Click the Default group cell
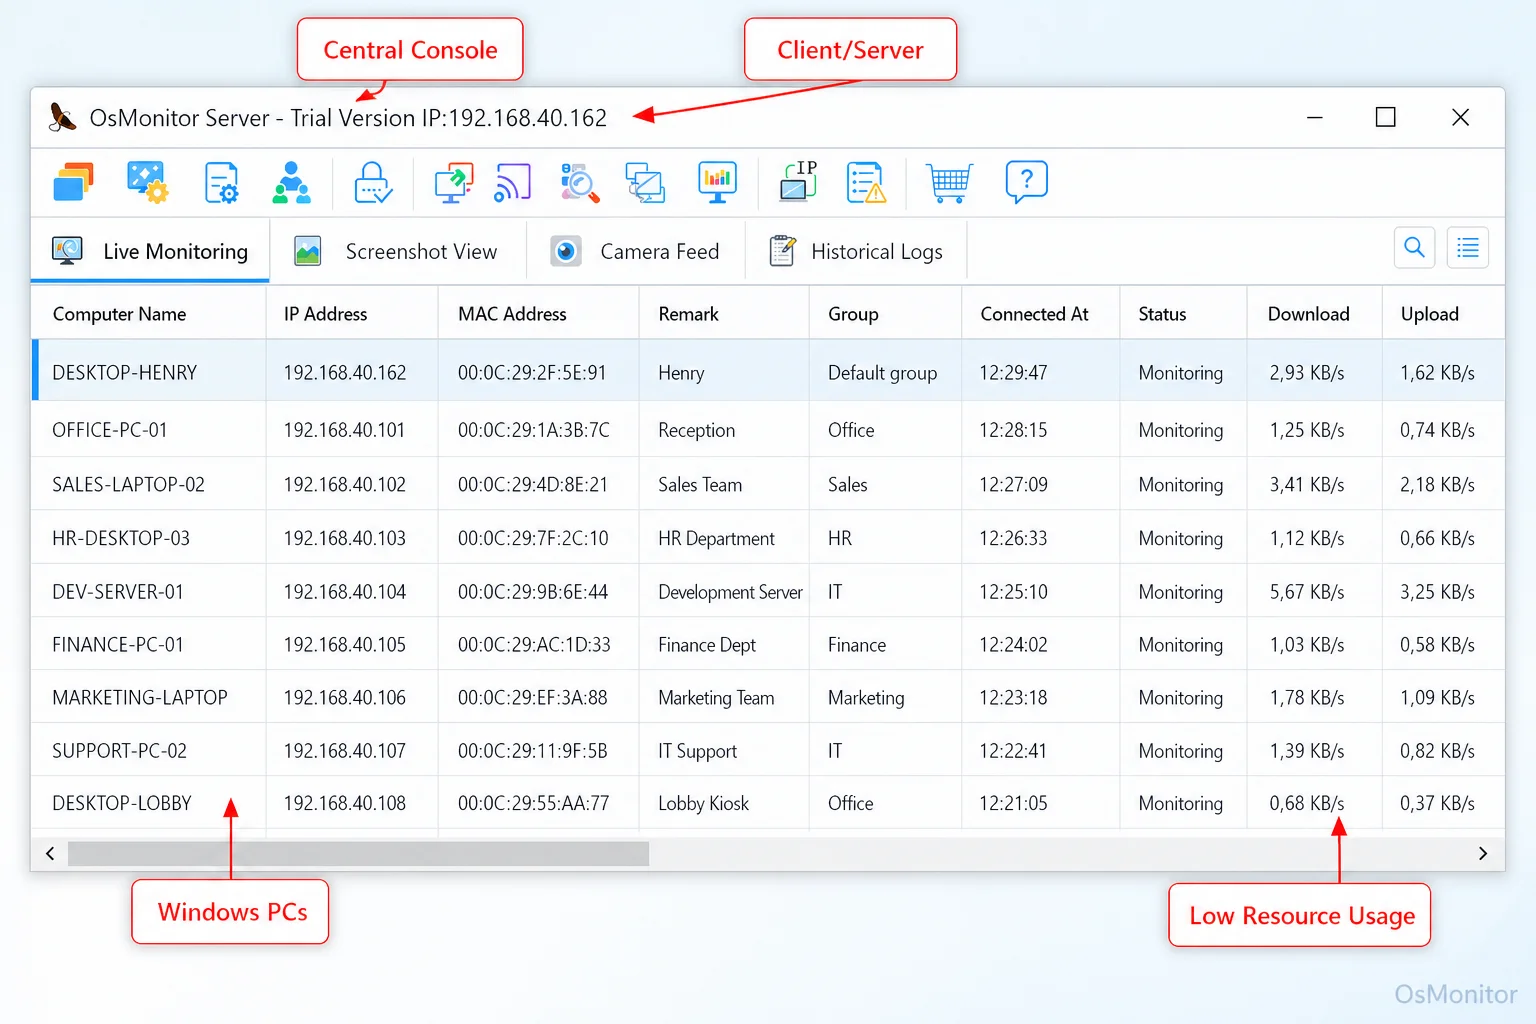The width and height of the screenshot is (1536, 1024). pyautogui.click(x=883, y=373)
